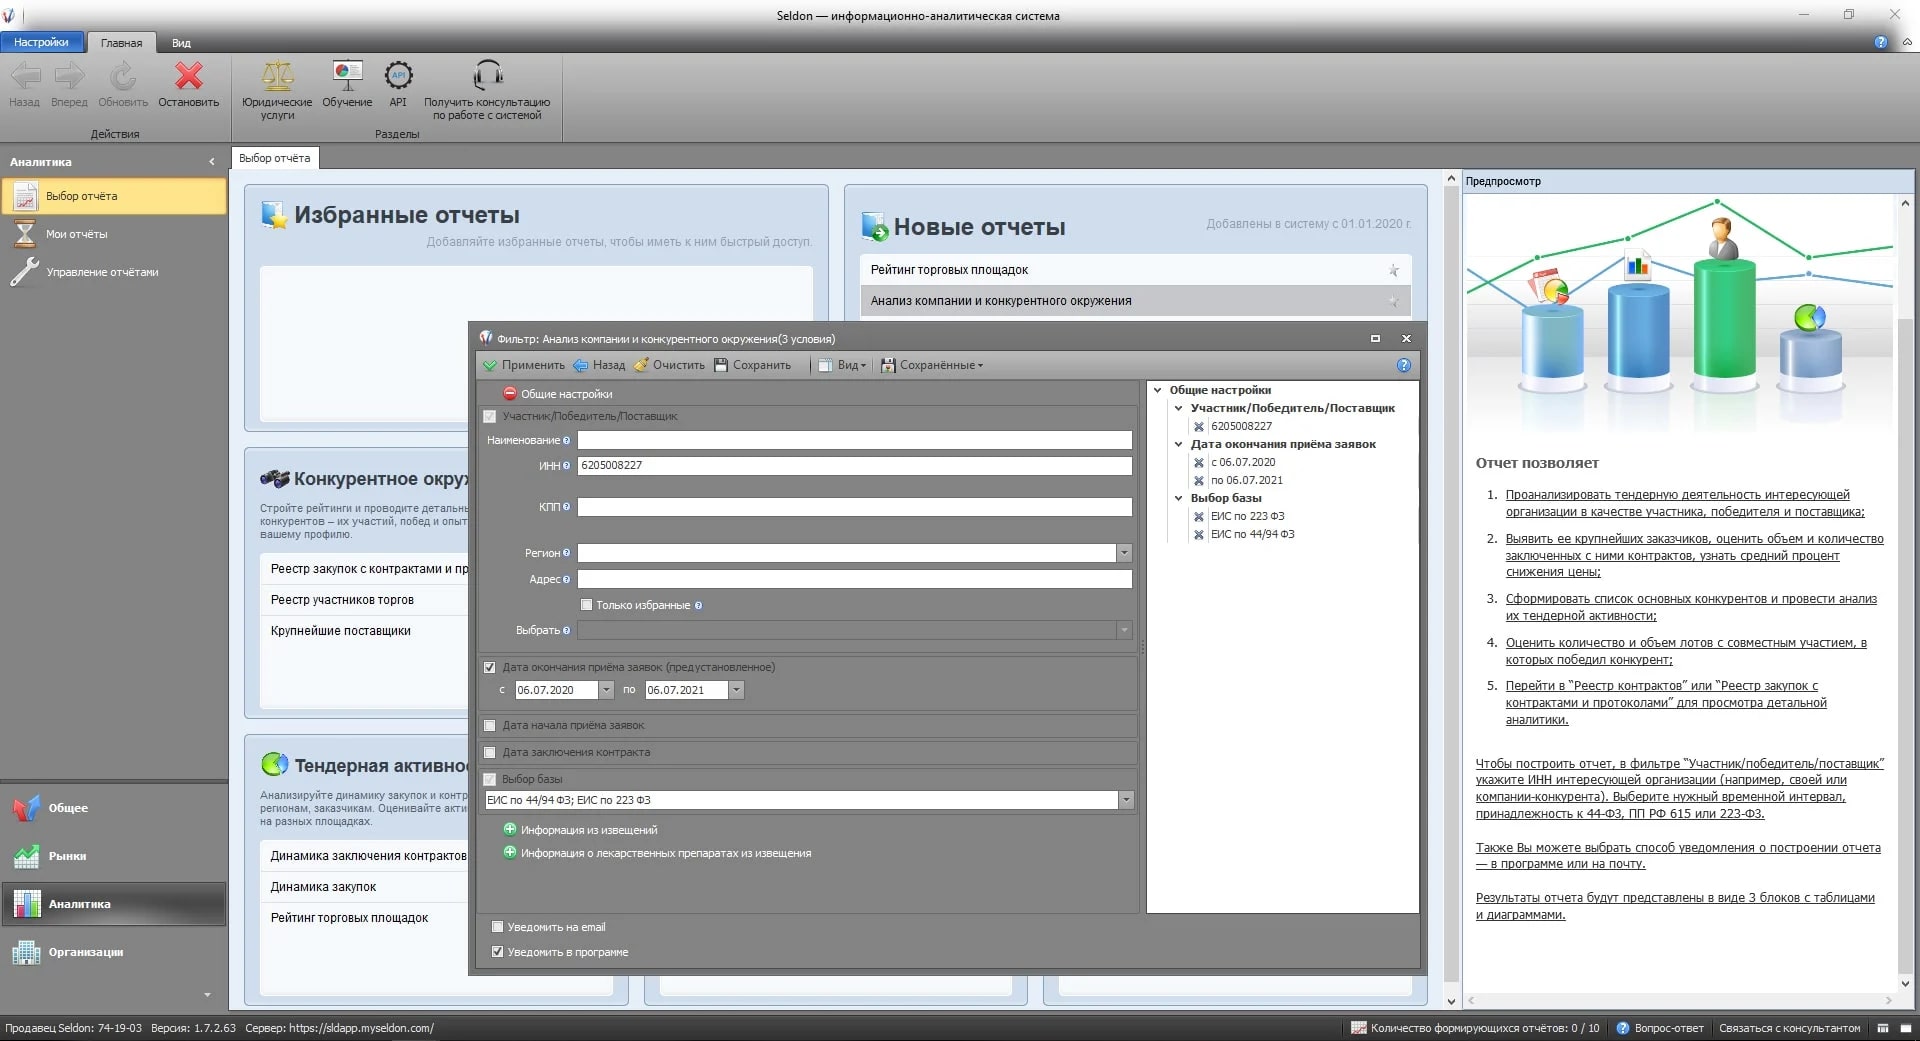Open the Крупнейшие поставщики report
1920x1041 pixels.
click(341, 631)
